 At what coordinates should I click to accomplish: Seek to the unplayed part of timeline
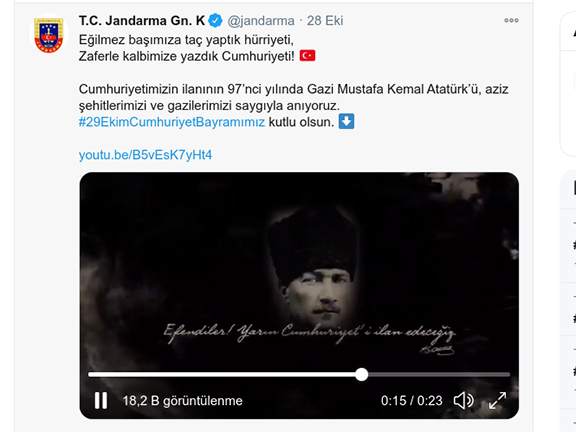[x=439, y=374]
